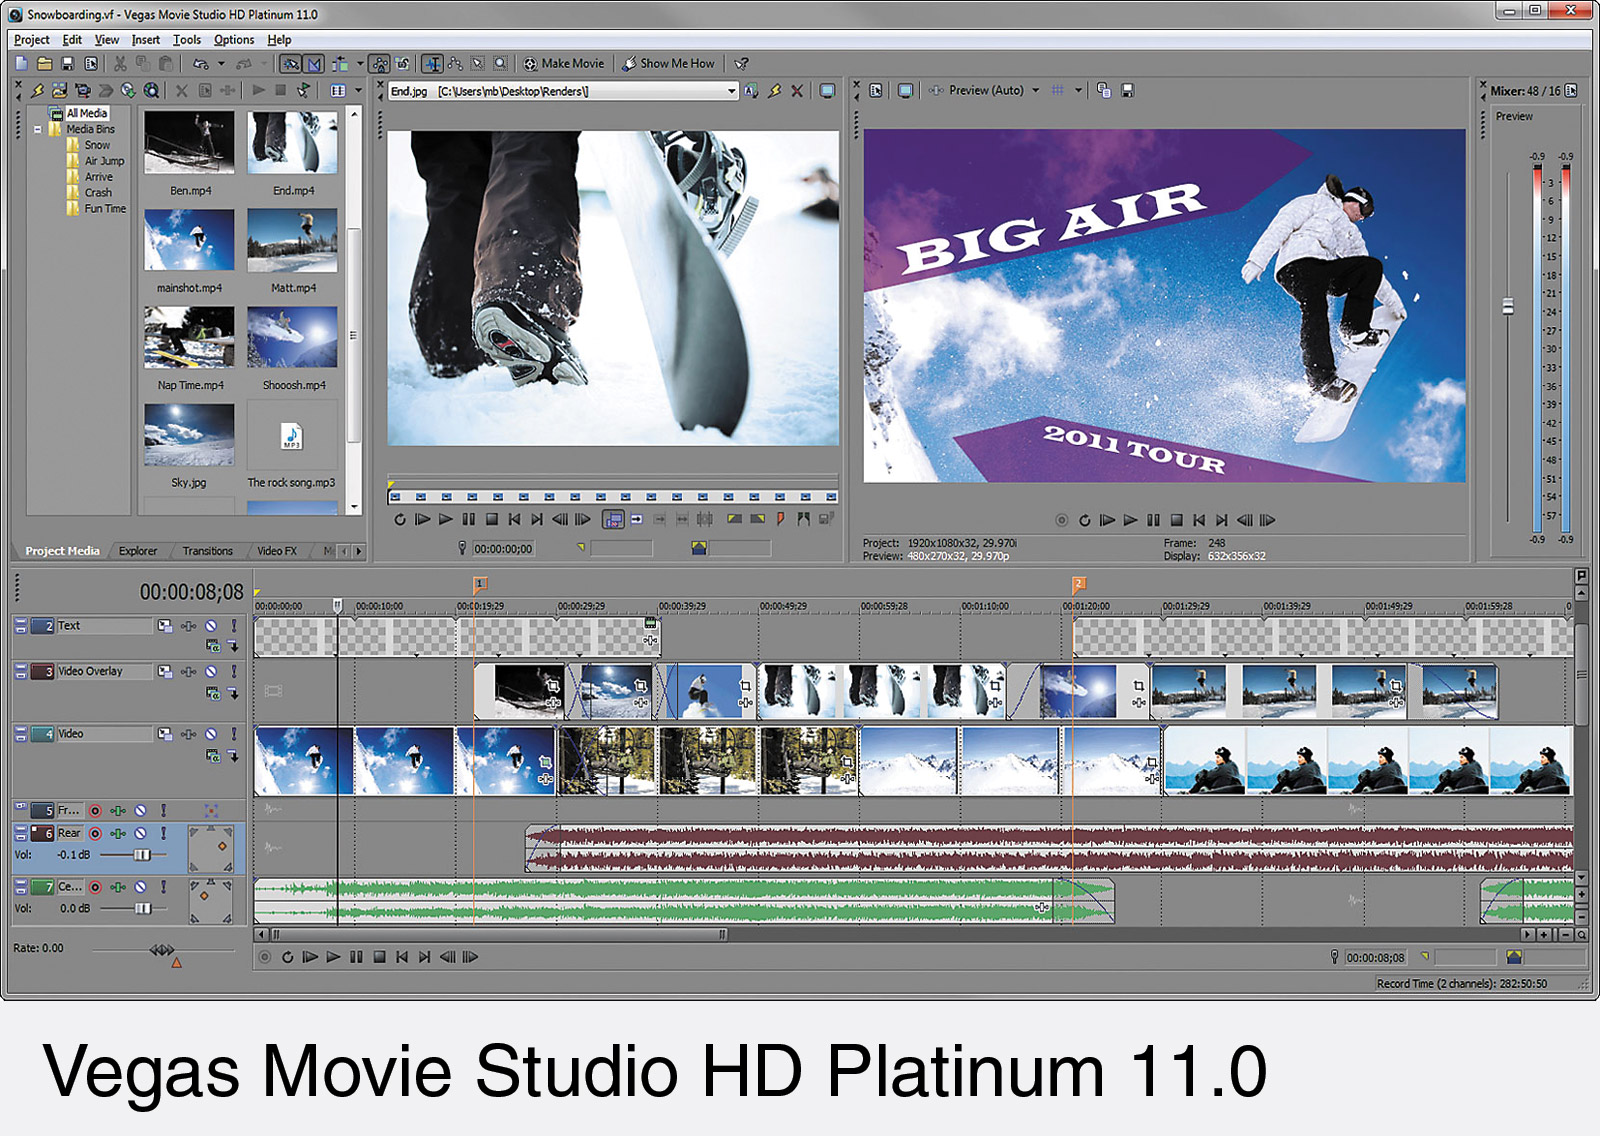Solo the Text track
This screenshot has width=1600, height=1136.
click(234, 625)
